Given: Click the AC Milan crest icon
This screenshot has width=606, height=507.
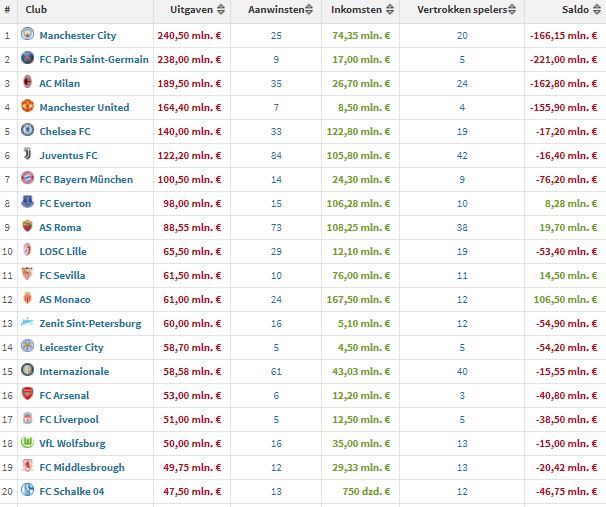Looking at the screenshot, I should click(28, 83).
